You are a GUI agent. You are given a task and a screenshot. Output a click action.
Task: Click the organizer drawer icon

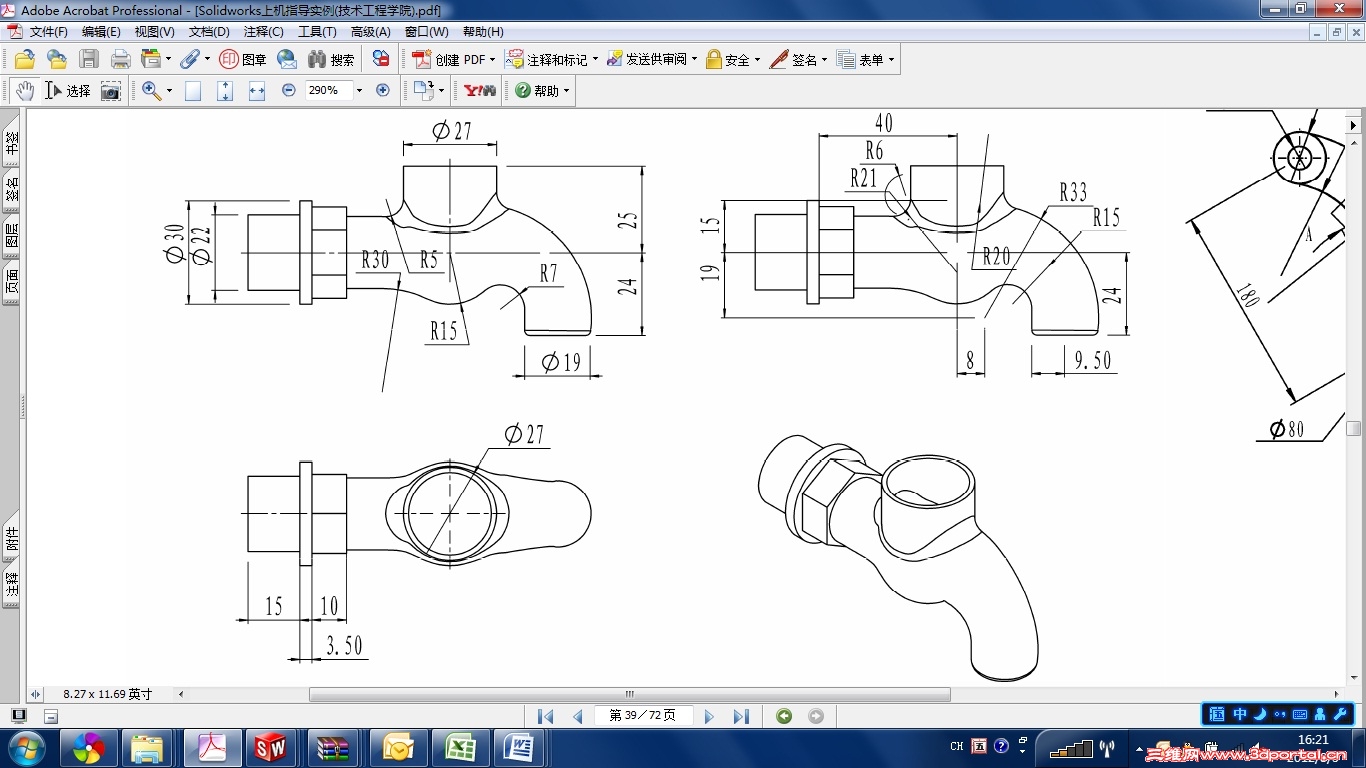[x=151, y=59]
